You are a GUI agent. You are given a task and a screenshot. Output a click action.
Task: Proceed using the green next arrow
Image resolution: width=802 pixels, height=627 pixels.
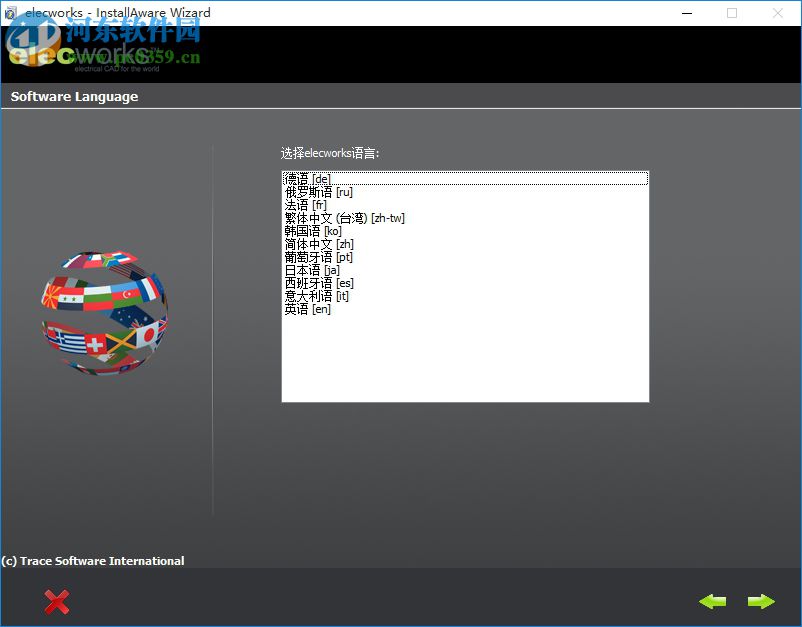761,601
